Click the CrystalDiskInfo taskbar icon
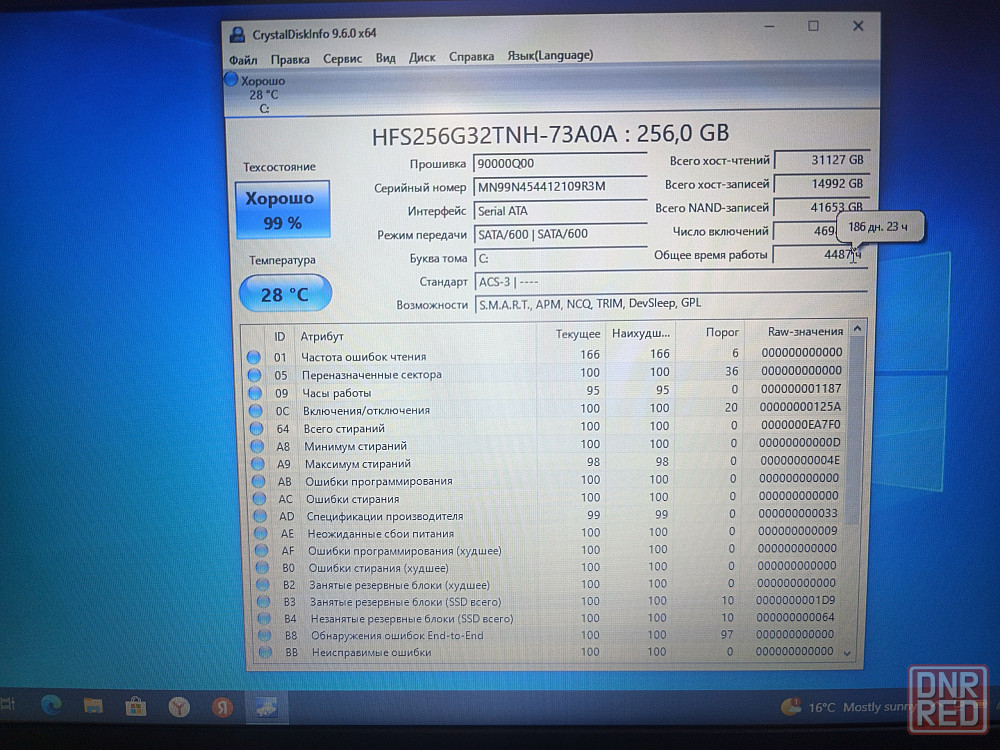1000x750 pixels. 267,707
